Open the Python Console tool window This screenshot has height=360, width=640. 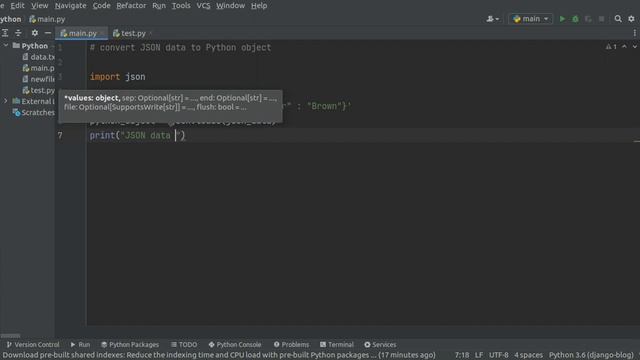234,345
